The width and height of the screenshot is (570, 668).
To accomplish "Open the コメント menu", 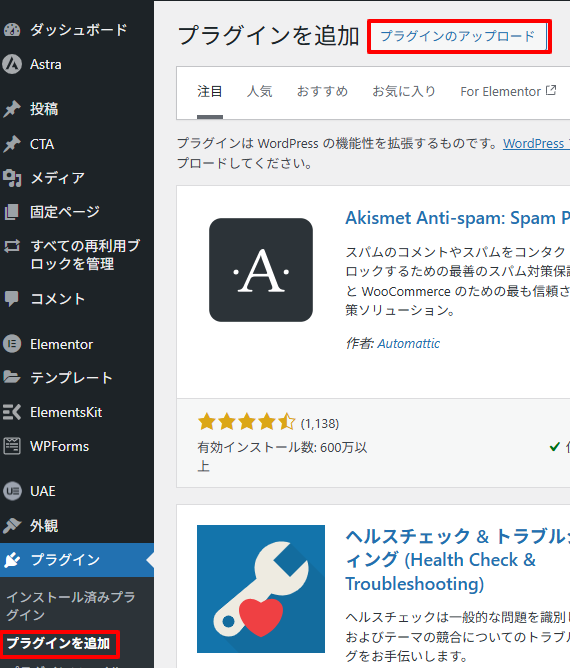I will [x=57, y=299].
